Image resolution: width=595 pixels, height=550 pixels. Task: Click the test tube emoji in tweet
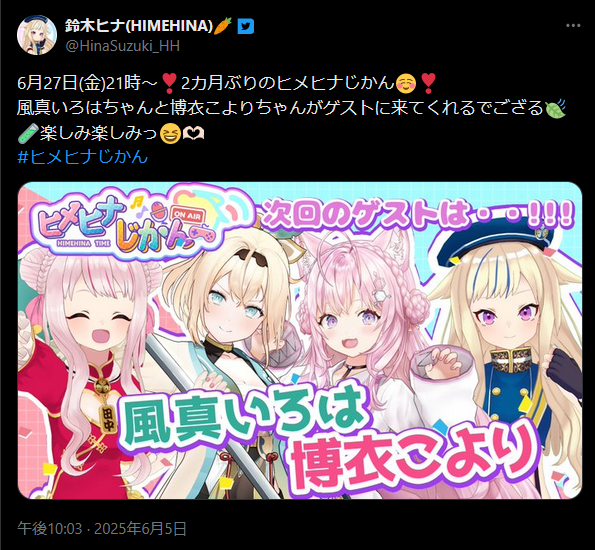pos(28,133)
